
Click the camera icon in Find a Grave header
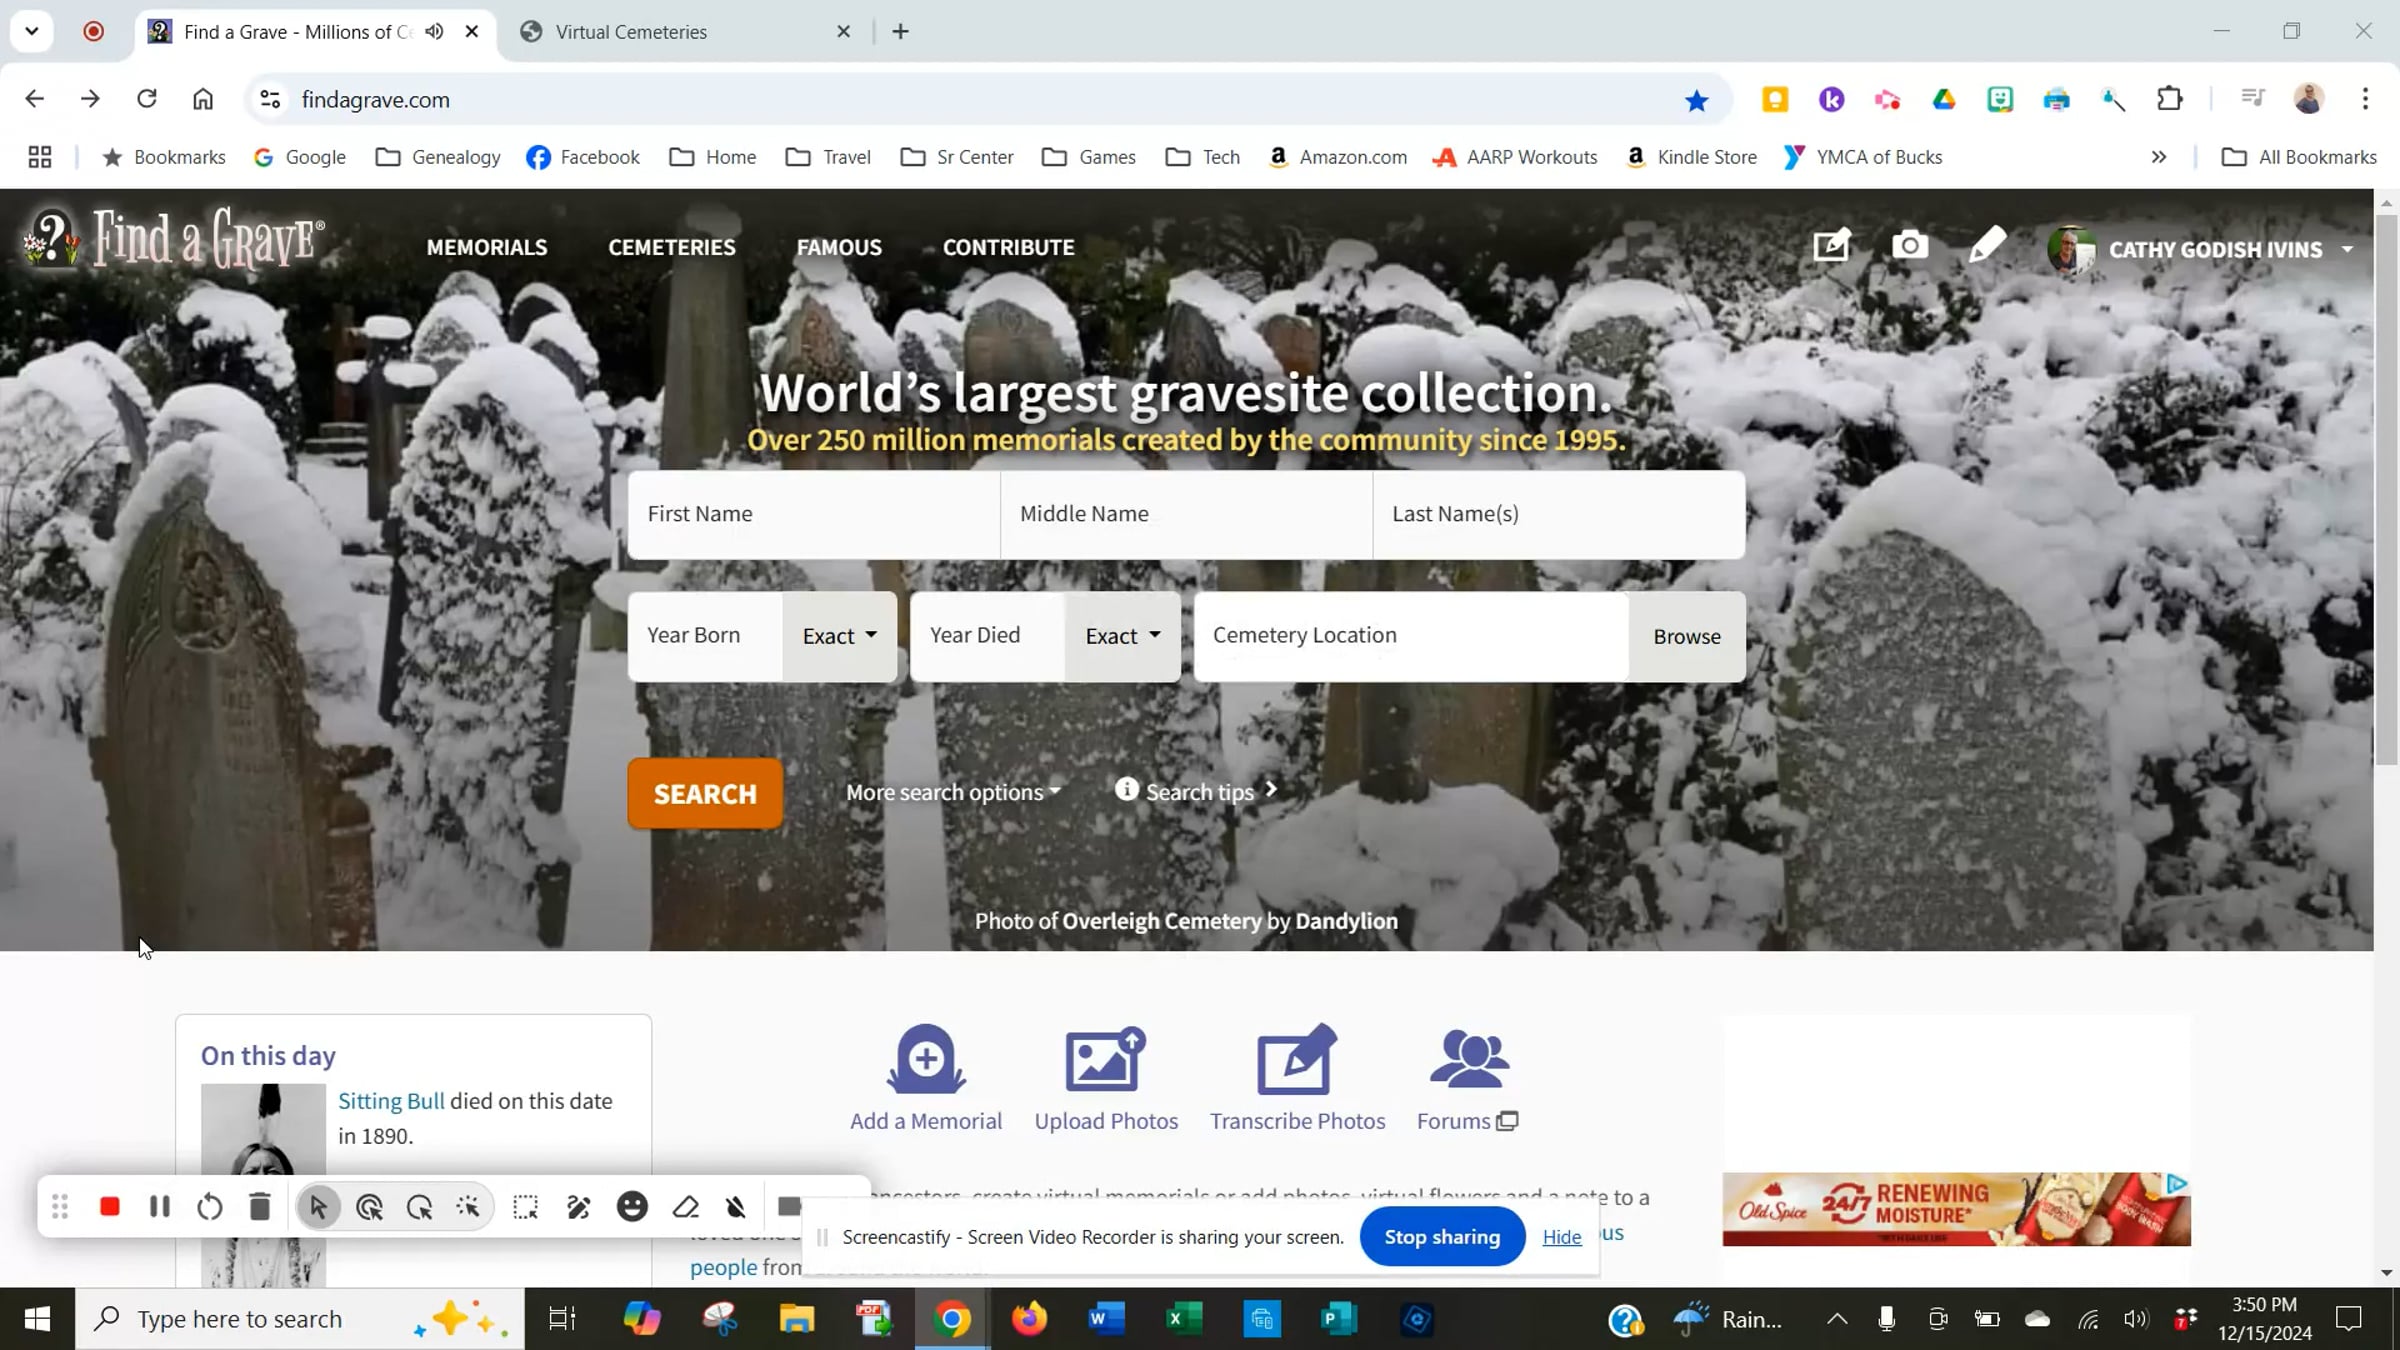(x=1910, y=246)
